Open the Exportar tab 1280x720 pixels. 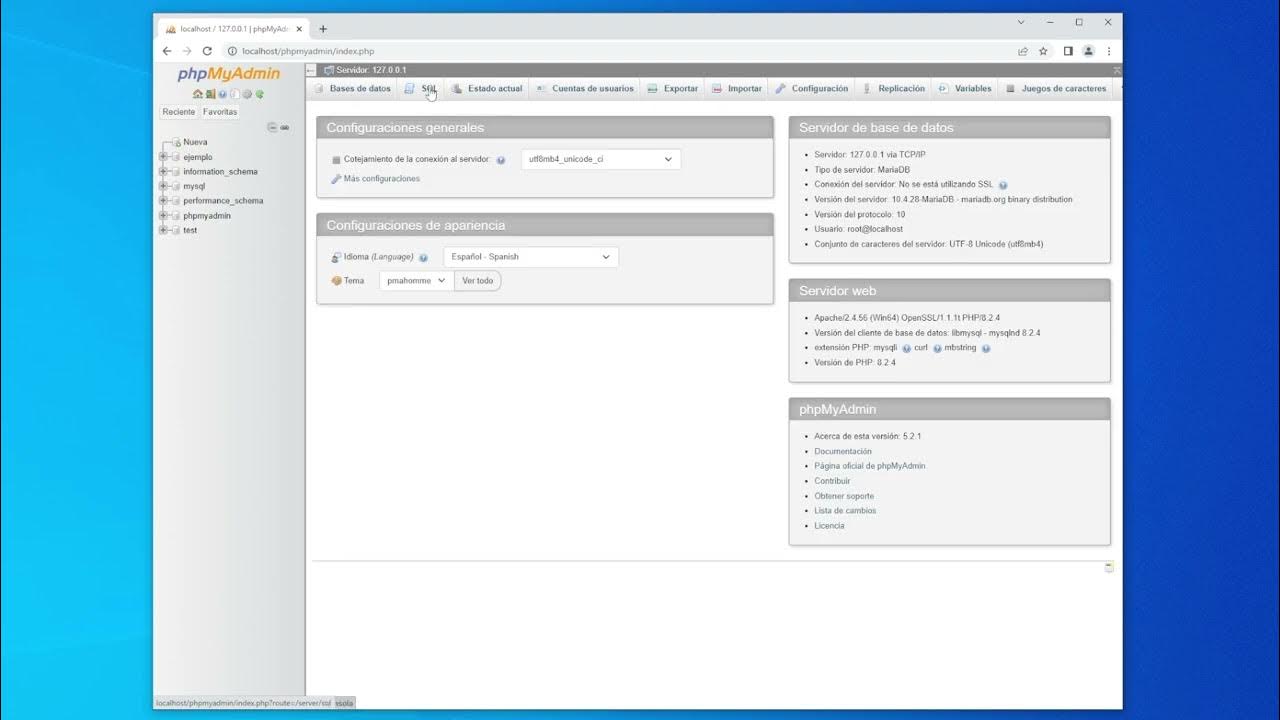[x=673, y=89]
